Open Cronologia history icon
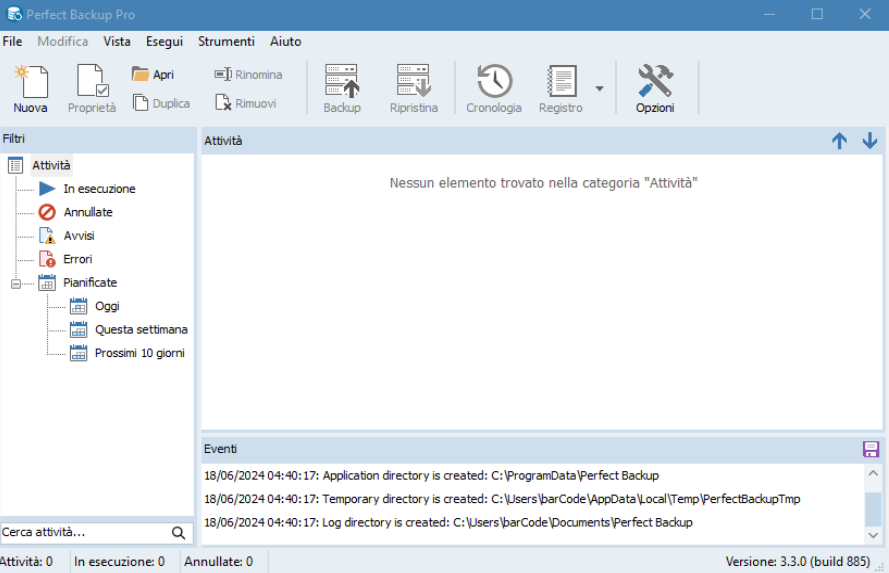Screen dimensions: 889x573 click(494, 81)
